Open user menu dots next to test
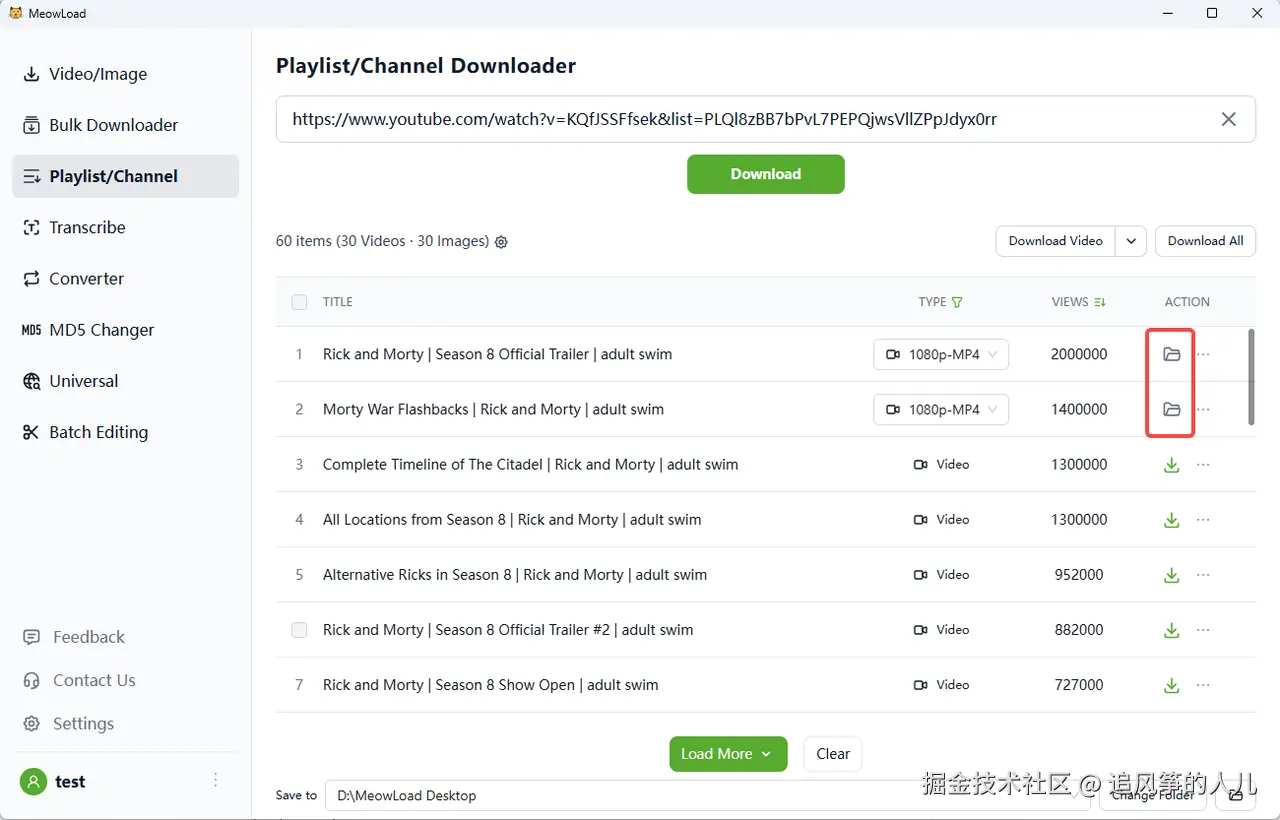 216,781
